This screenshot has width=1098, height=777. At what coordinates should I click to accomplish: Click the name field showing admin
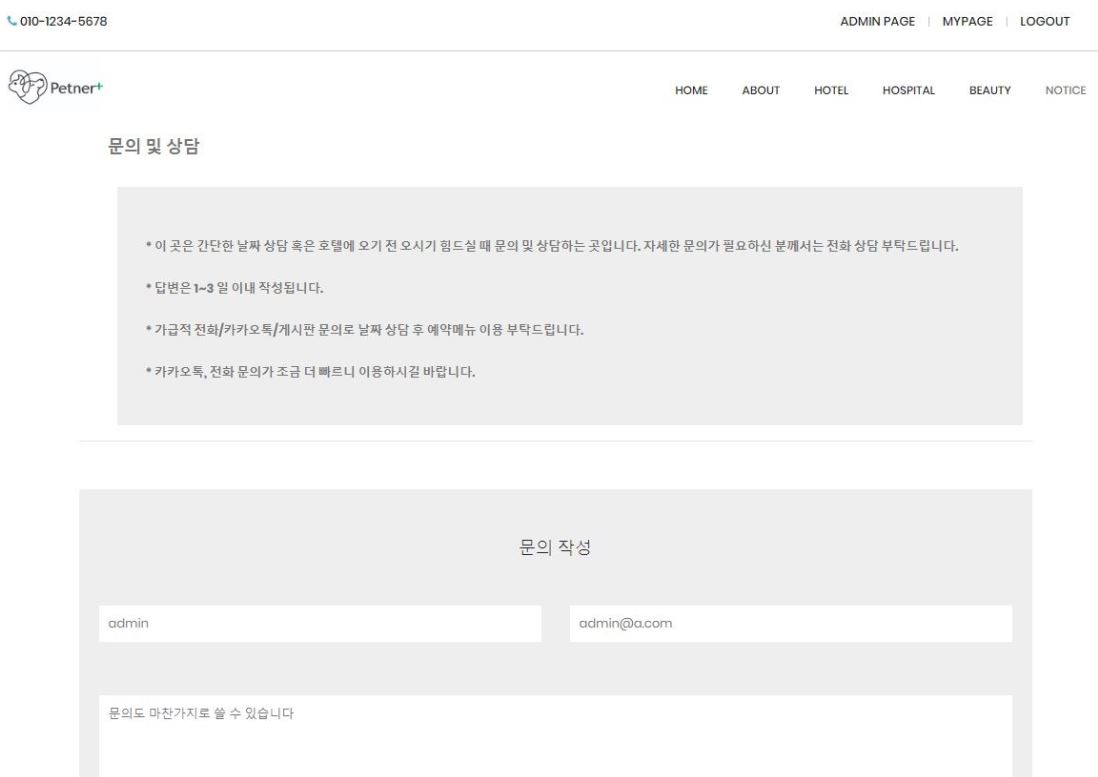[x=320, y=624]
